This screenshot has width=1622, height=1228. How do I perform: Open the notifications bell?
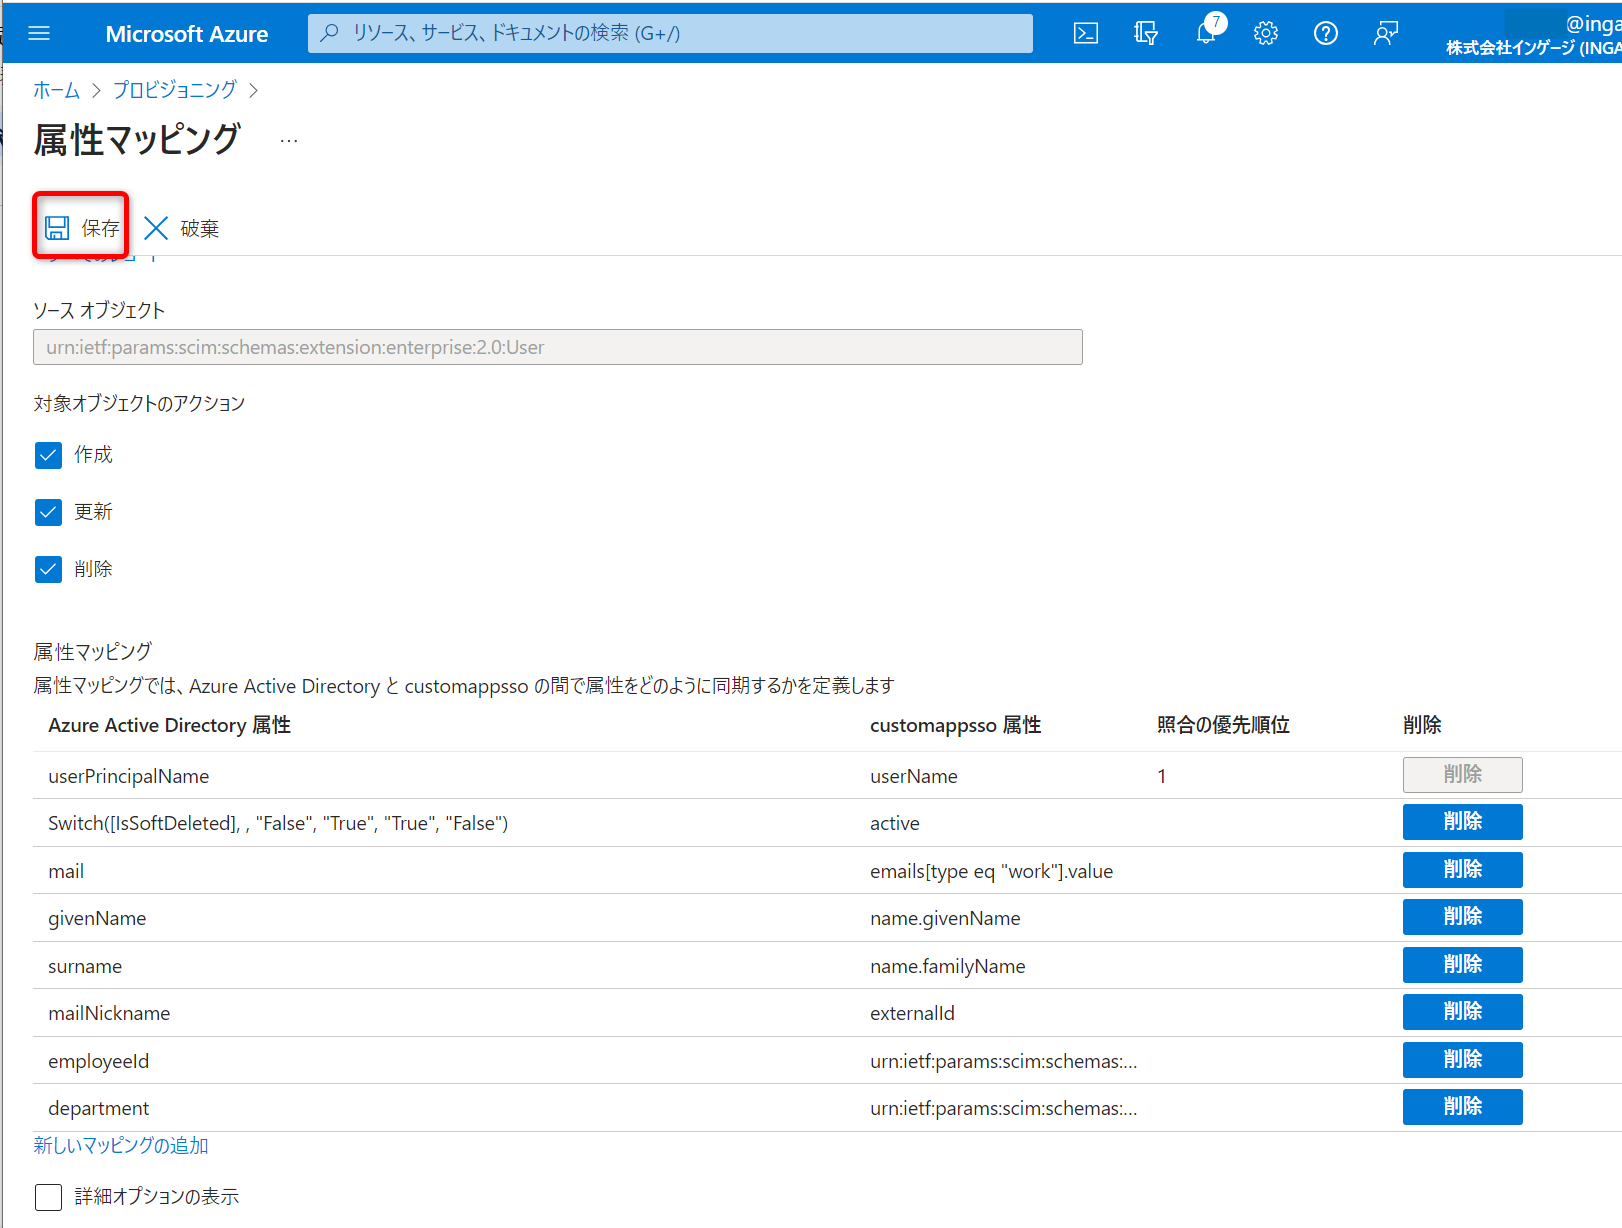(x=1207, y=33)
